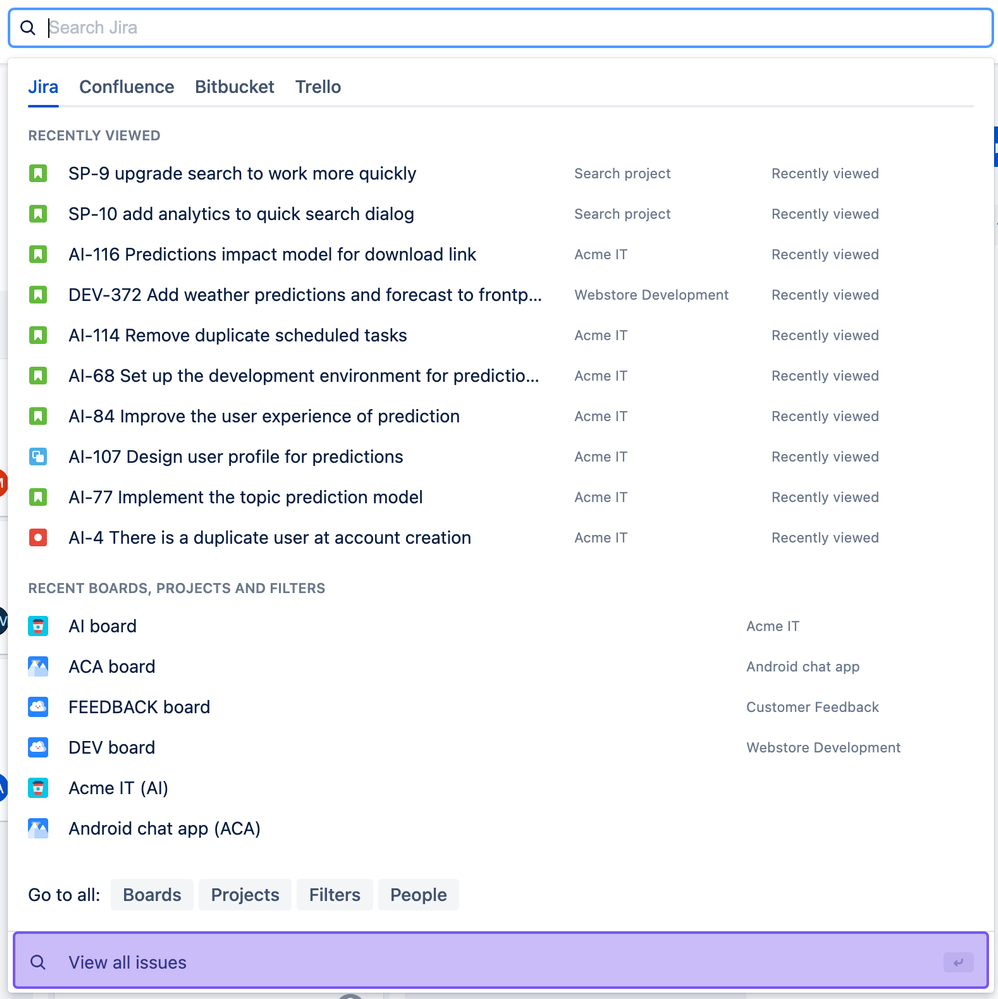Open DEV-372 Add weather predictions issue
The height and width of the screenshot is (999, 998).
[x=305, y=295]
